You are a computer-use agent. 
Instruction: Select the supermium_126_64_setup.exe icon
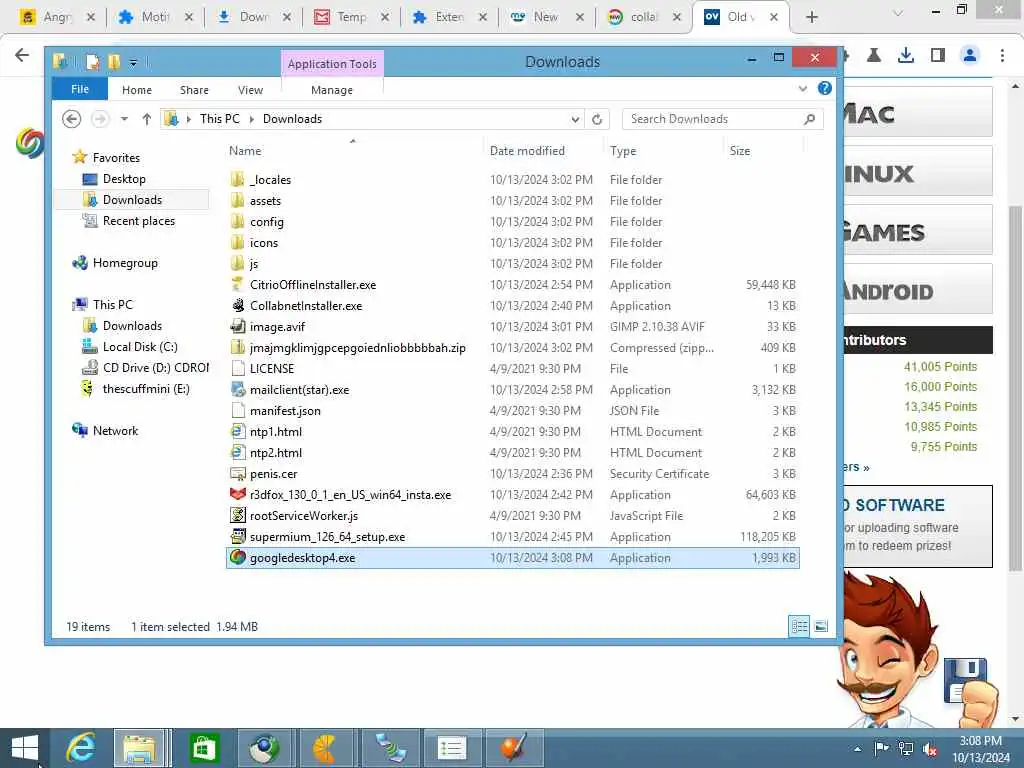coord(238,537)
